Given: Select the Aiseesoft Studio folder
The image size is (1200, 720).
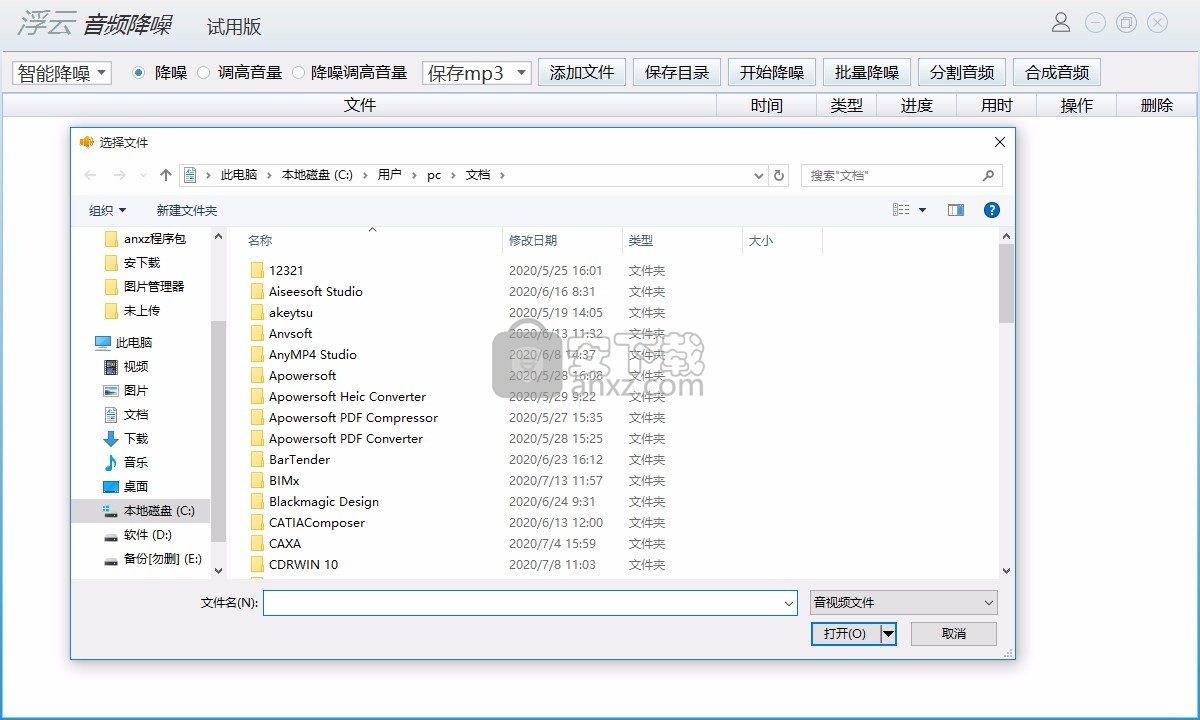Looking at the screenshot, I should (315, 291).
